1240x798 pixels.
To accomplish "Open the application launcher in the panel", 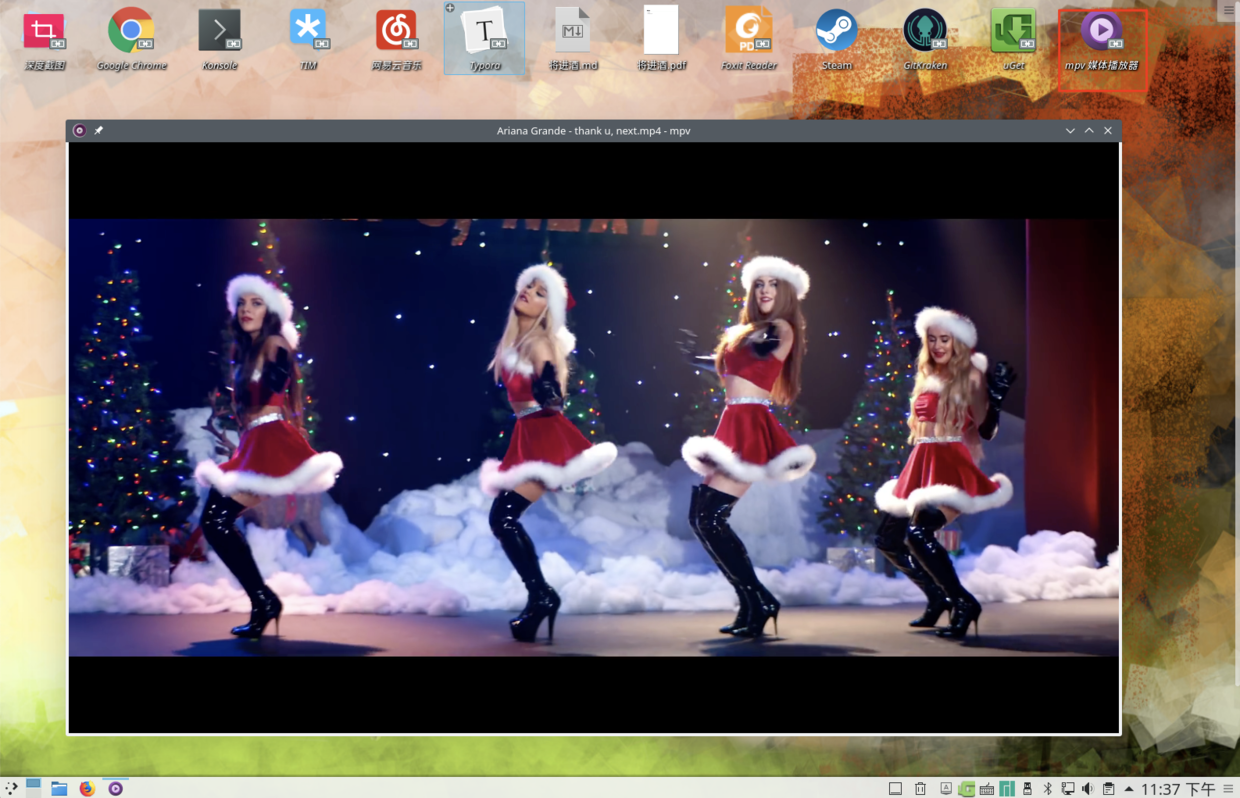I will [x=11, y=788].
